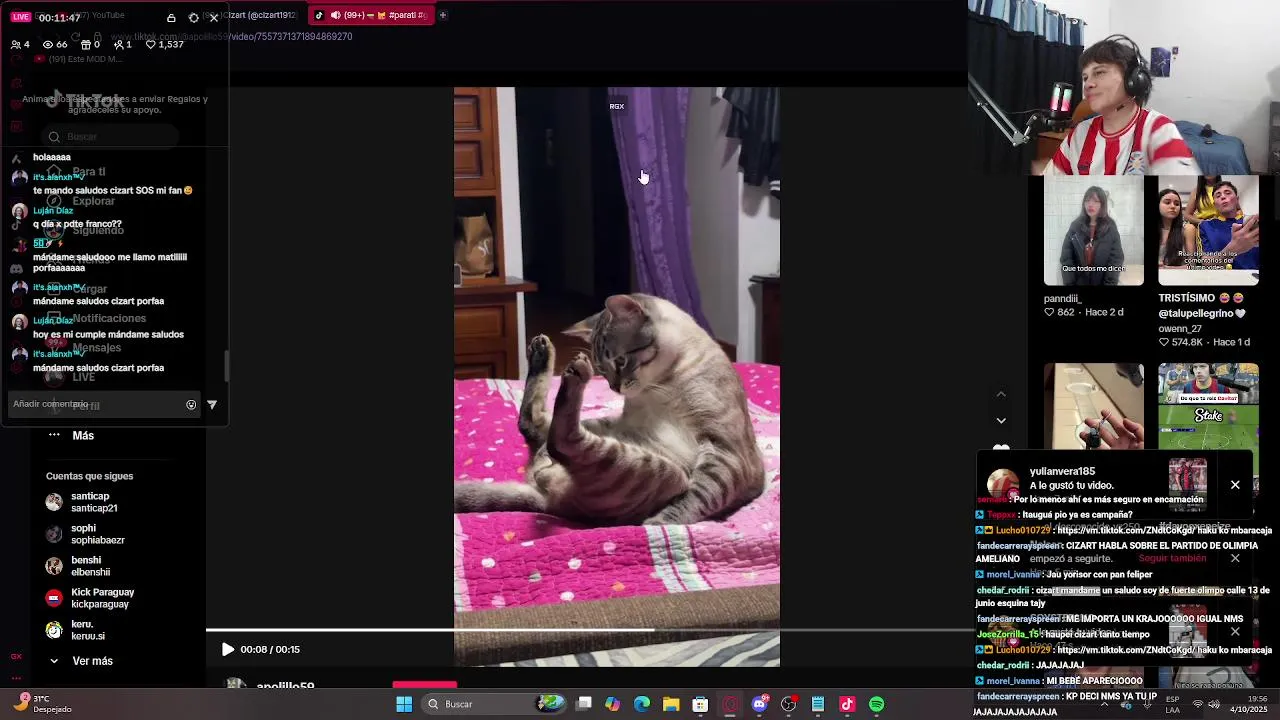Open Spotify from the taskbar
Viewport: 1280px width, 720px height.
pos(877,704)
